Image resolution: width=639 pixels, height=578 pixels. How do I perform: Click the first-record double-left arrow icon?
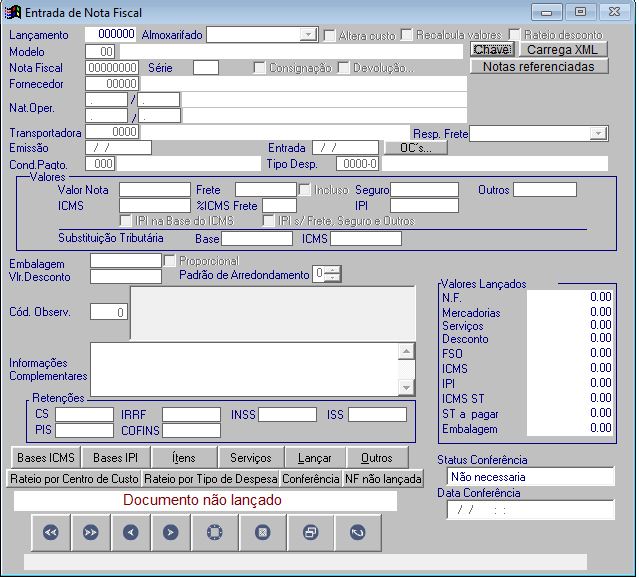[x=51, y=532]
